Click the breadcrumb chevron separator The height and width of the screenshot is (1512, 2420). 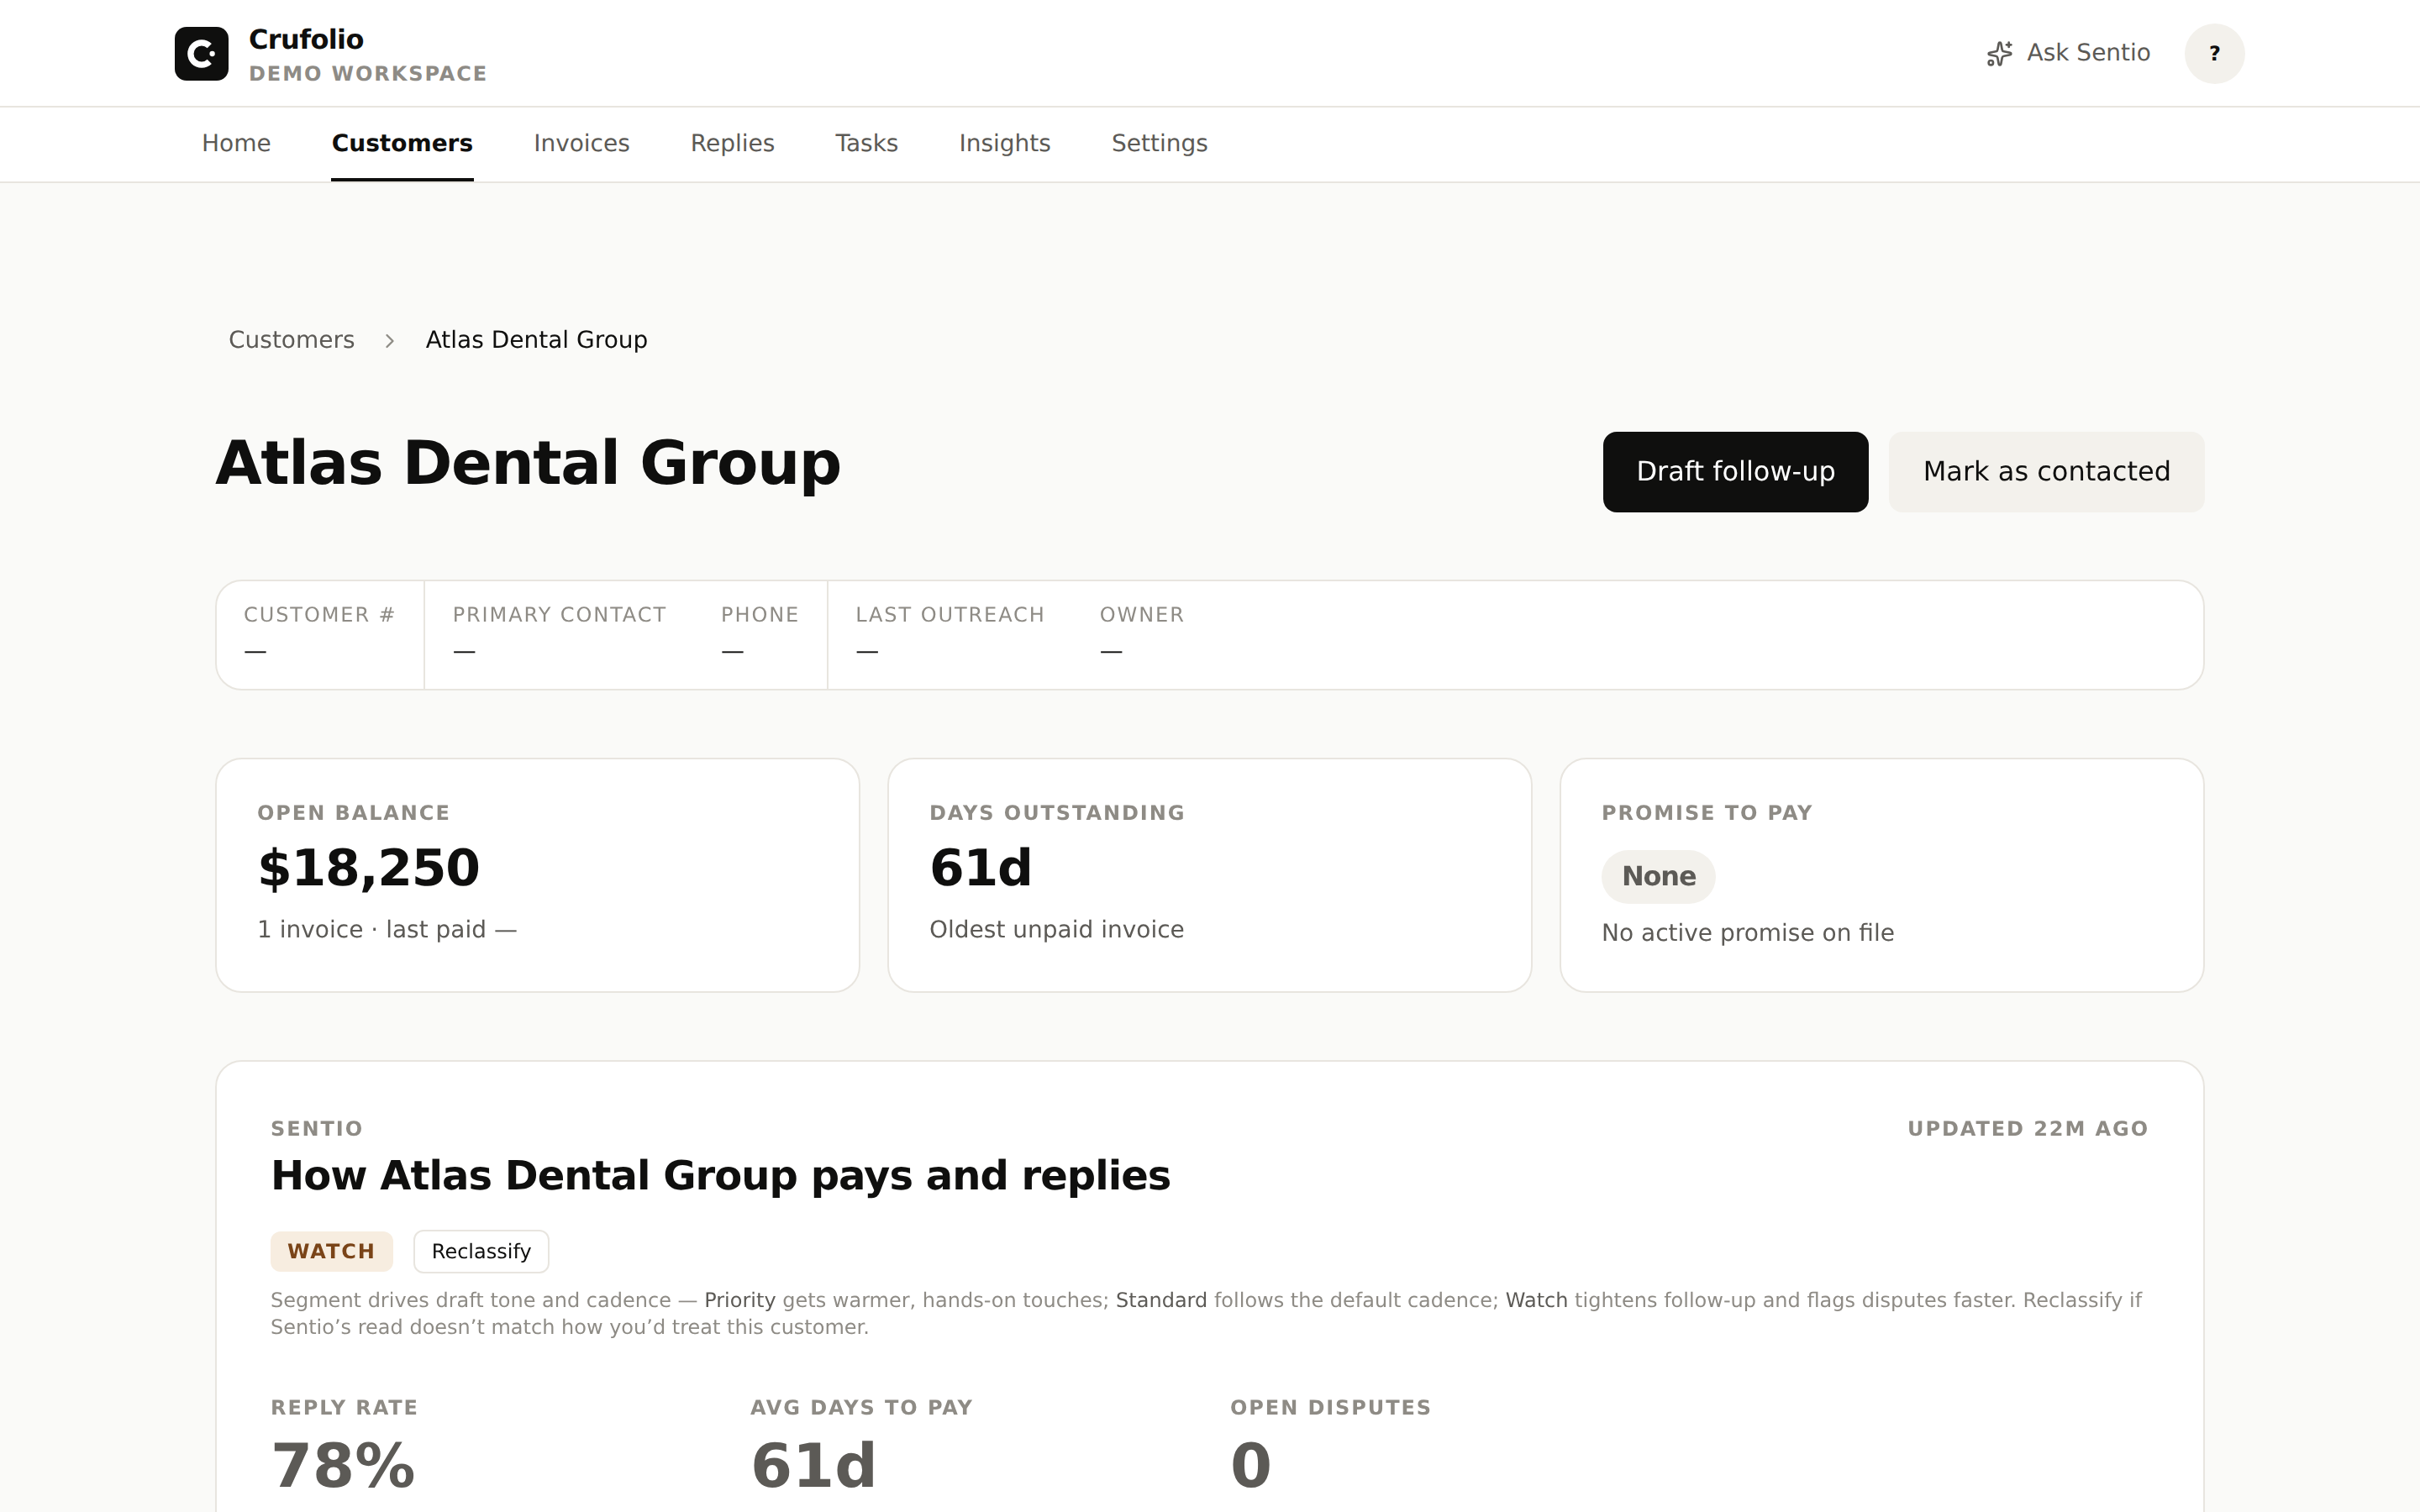[x=390, y=341]
